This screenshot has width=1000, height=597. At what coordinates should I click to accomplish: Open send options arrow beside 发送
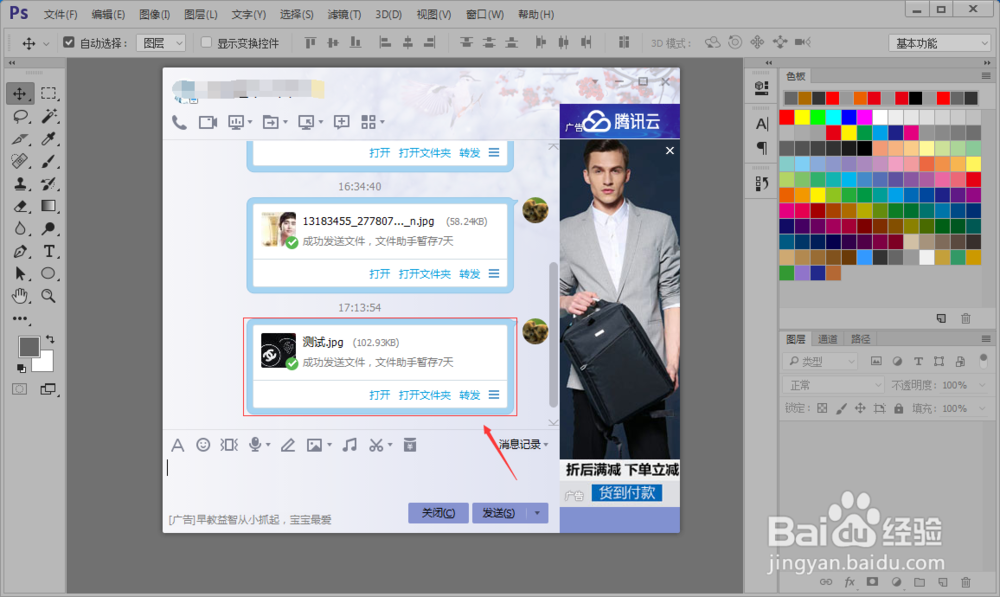click(x=538, y=513)
